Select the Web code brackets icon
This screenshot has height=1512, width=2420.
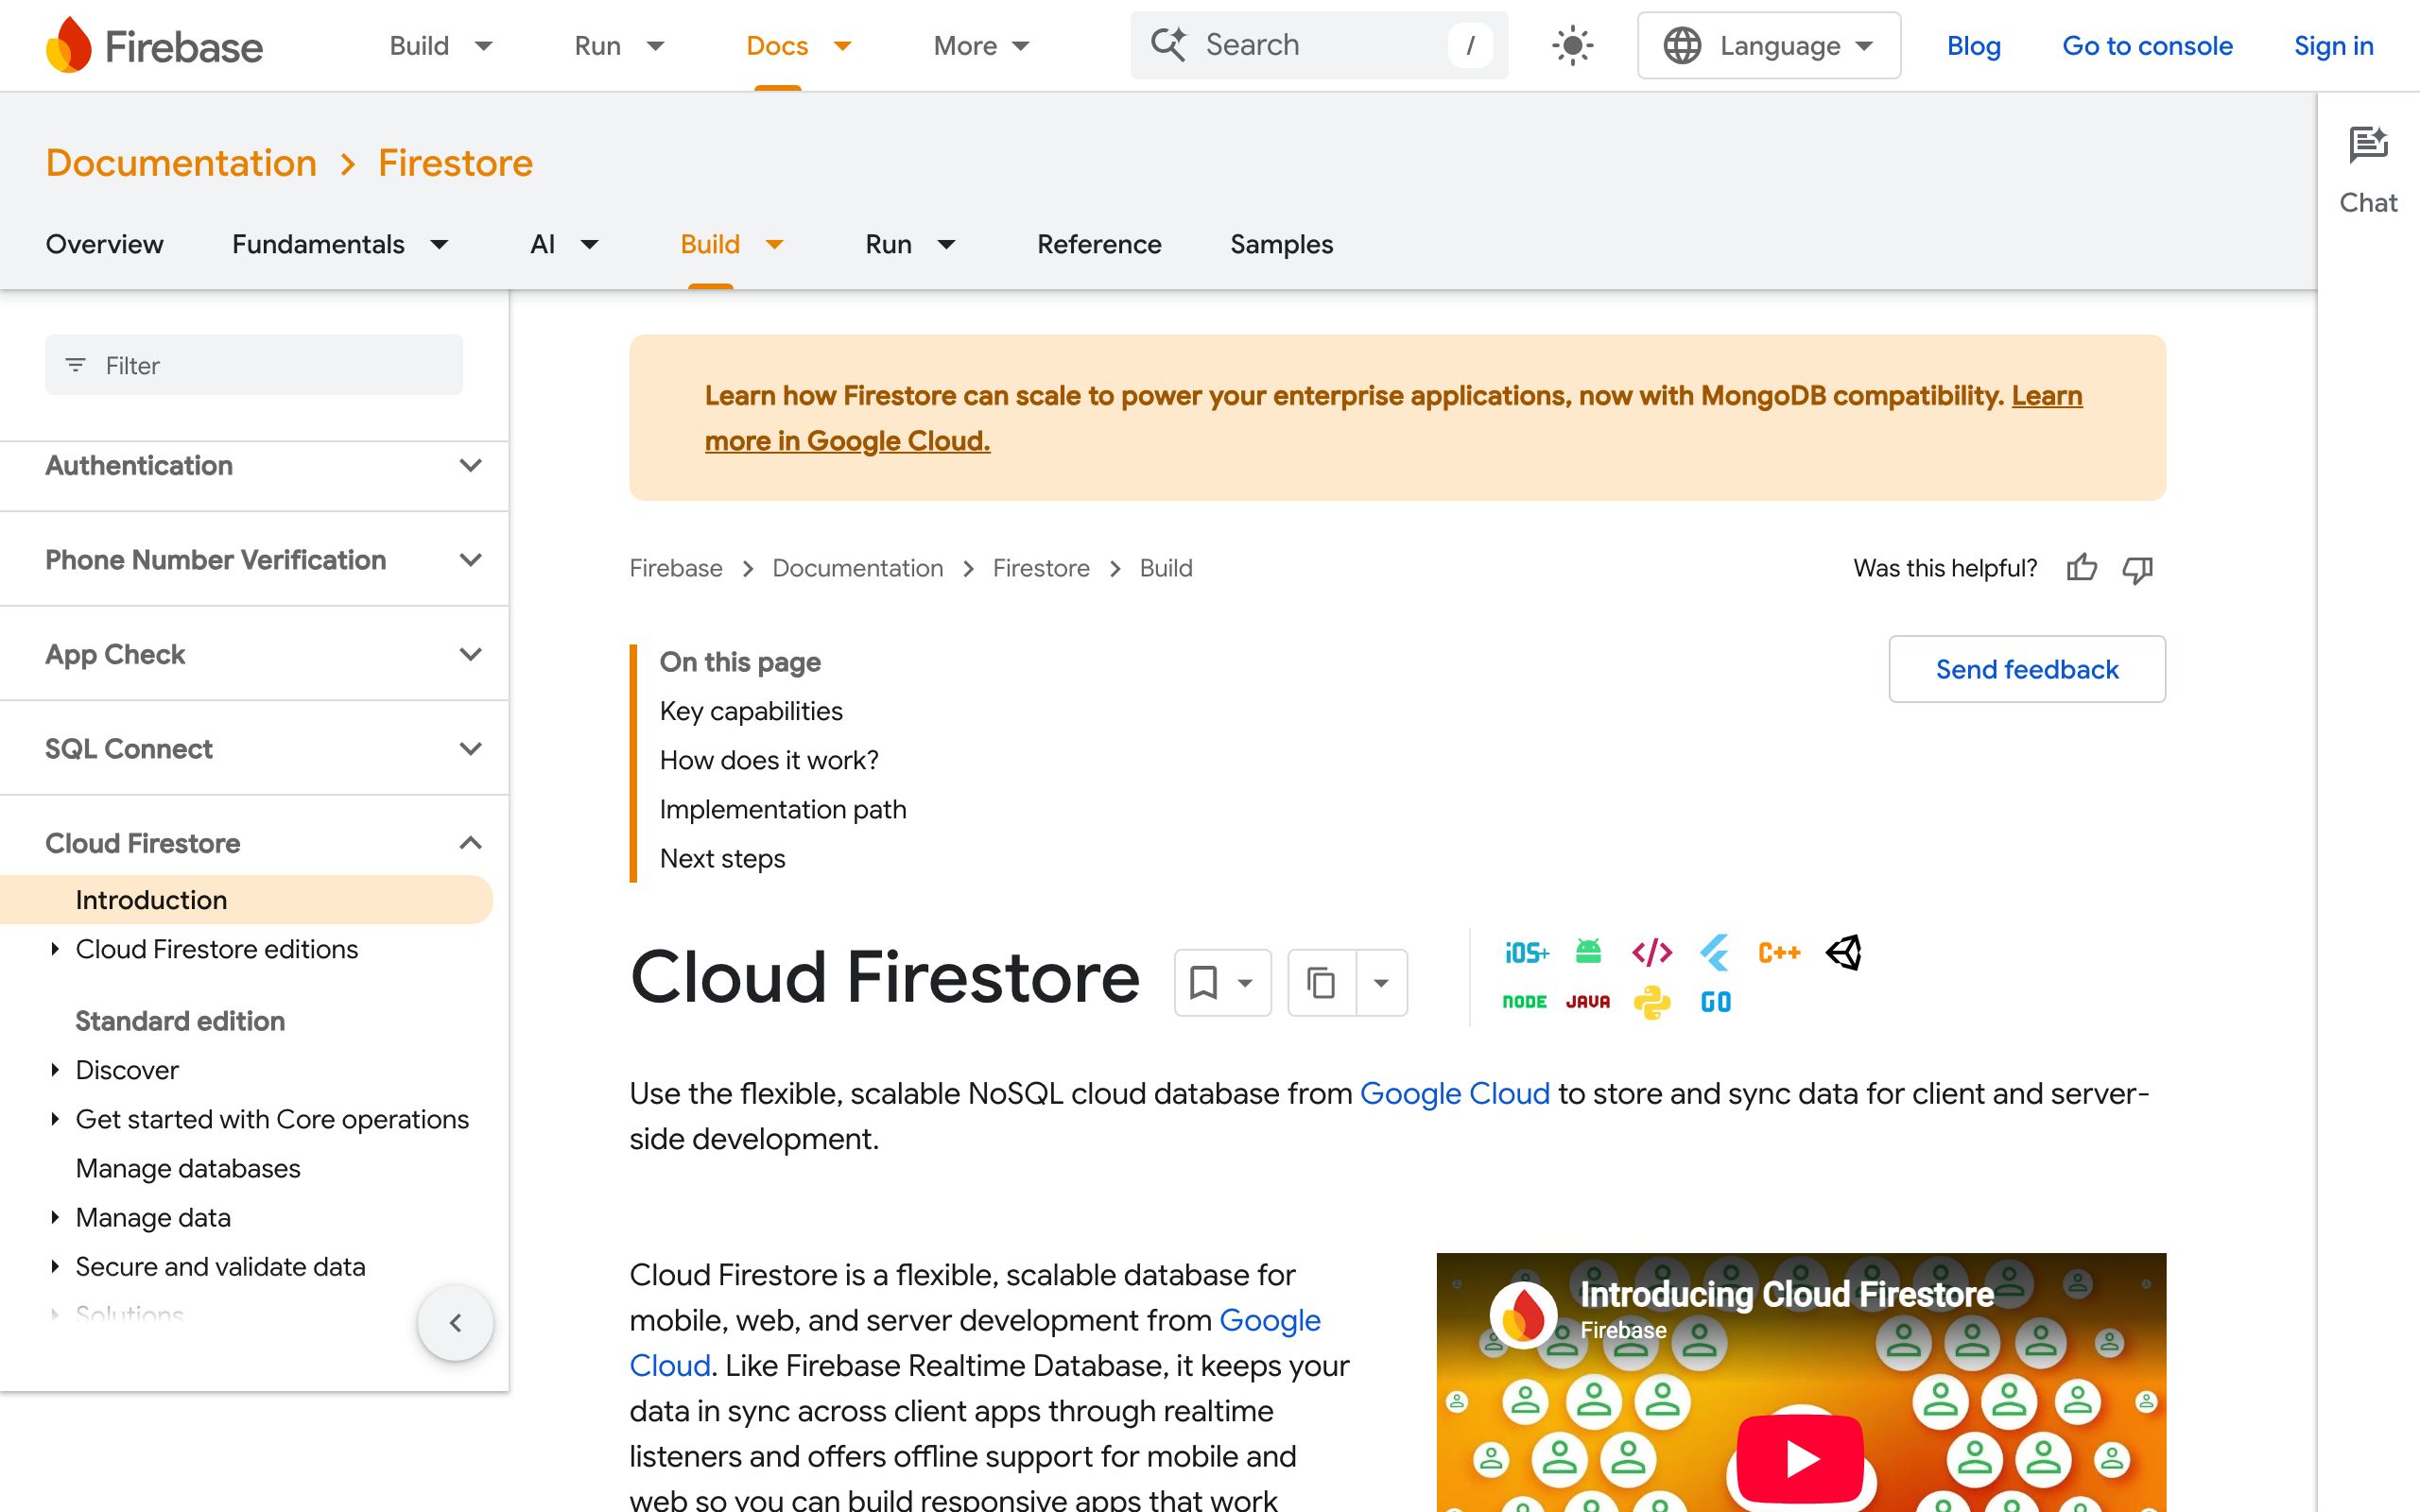pos(1651,952)
